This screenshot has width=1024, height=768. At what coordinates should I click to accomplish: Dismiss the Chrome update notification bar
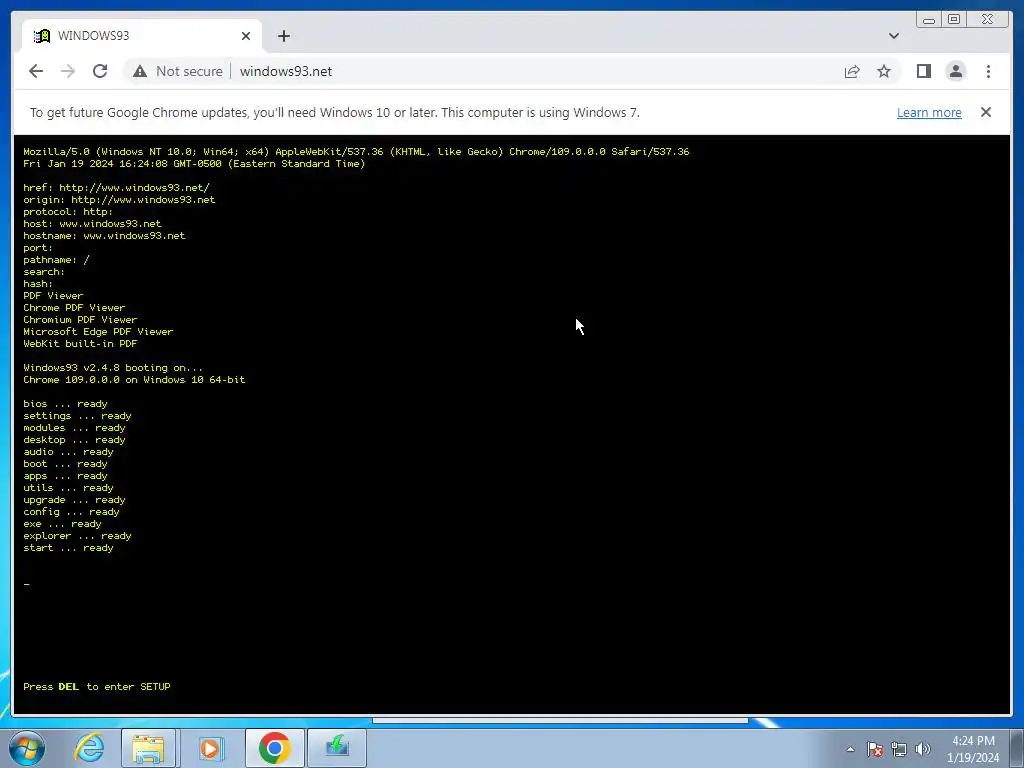point(985,112)
